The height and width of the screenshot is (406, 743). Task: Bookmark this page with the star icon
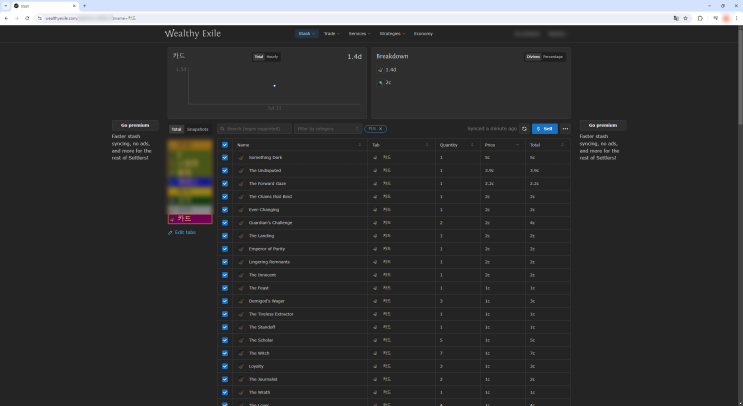point(686,18)
